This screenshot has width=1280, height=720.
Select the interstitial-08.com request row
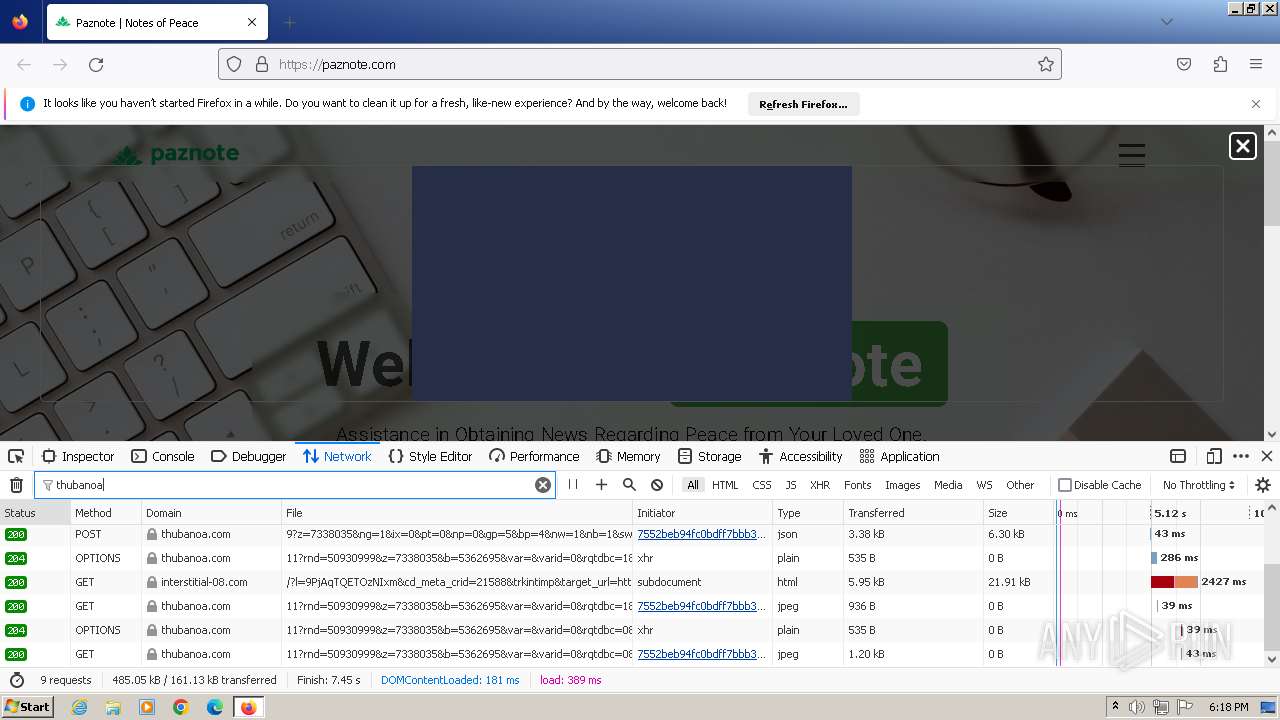pyautogui.click(x=634, y=582)
